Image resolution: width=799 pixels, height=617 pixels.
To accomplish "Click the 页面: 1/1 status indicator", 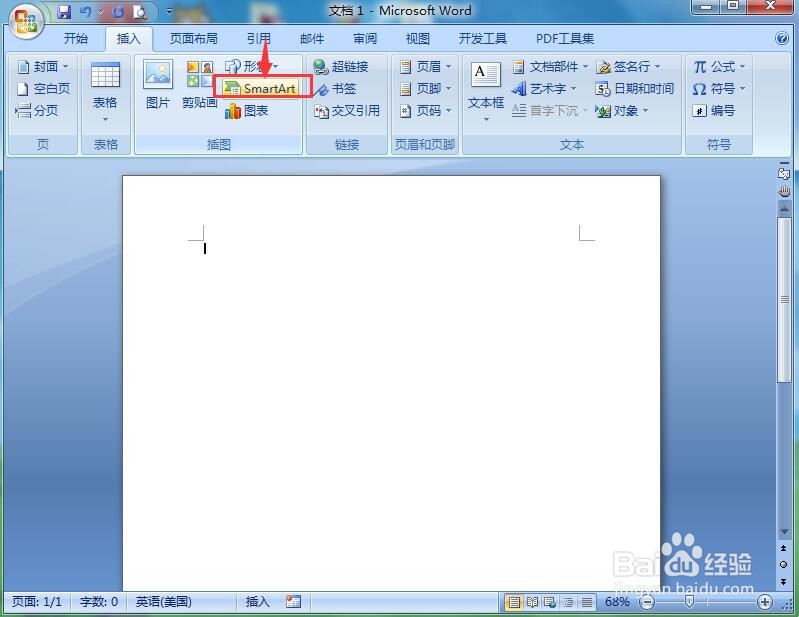I will point(37,602).
